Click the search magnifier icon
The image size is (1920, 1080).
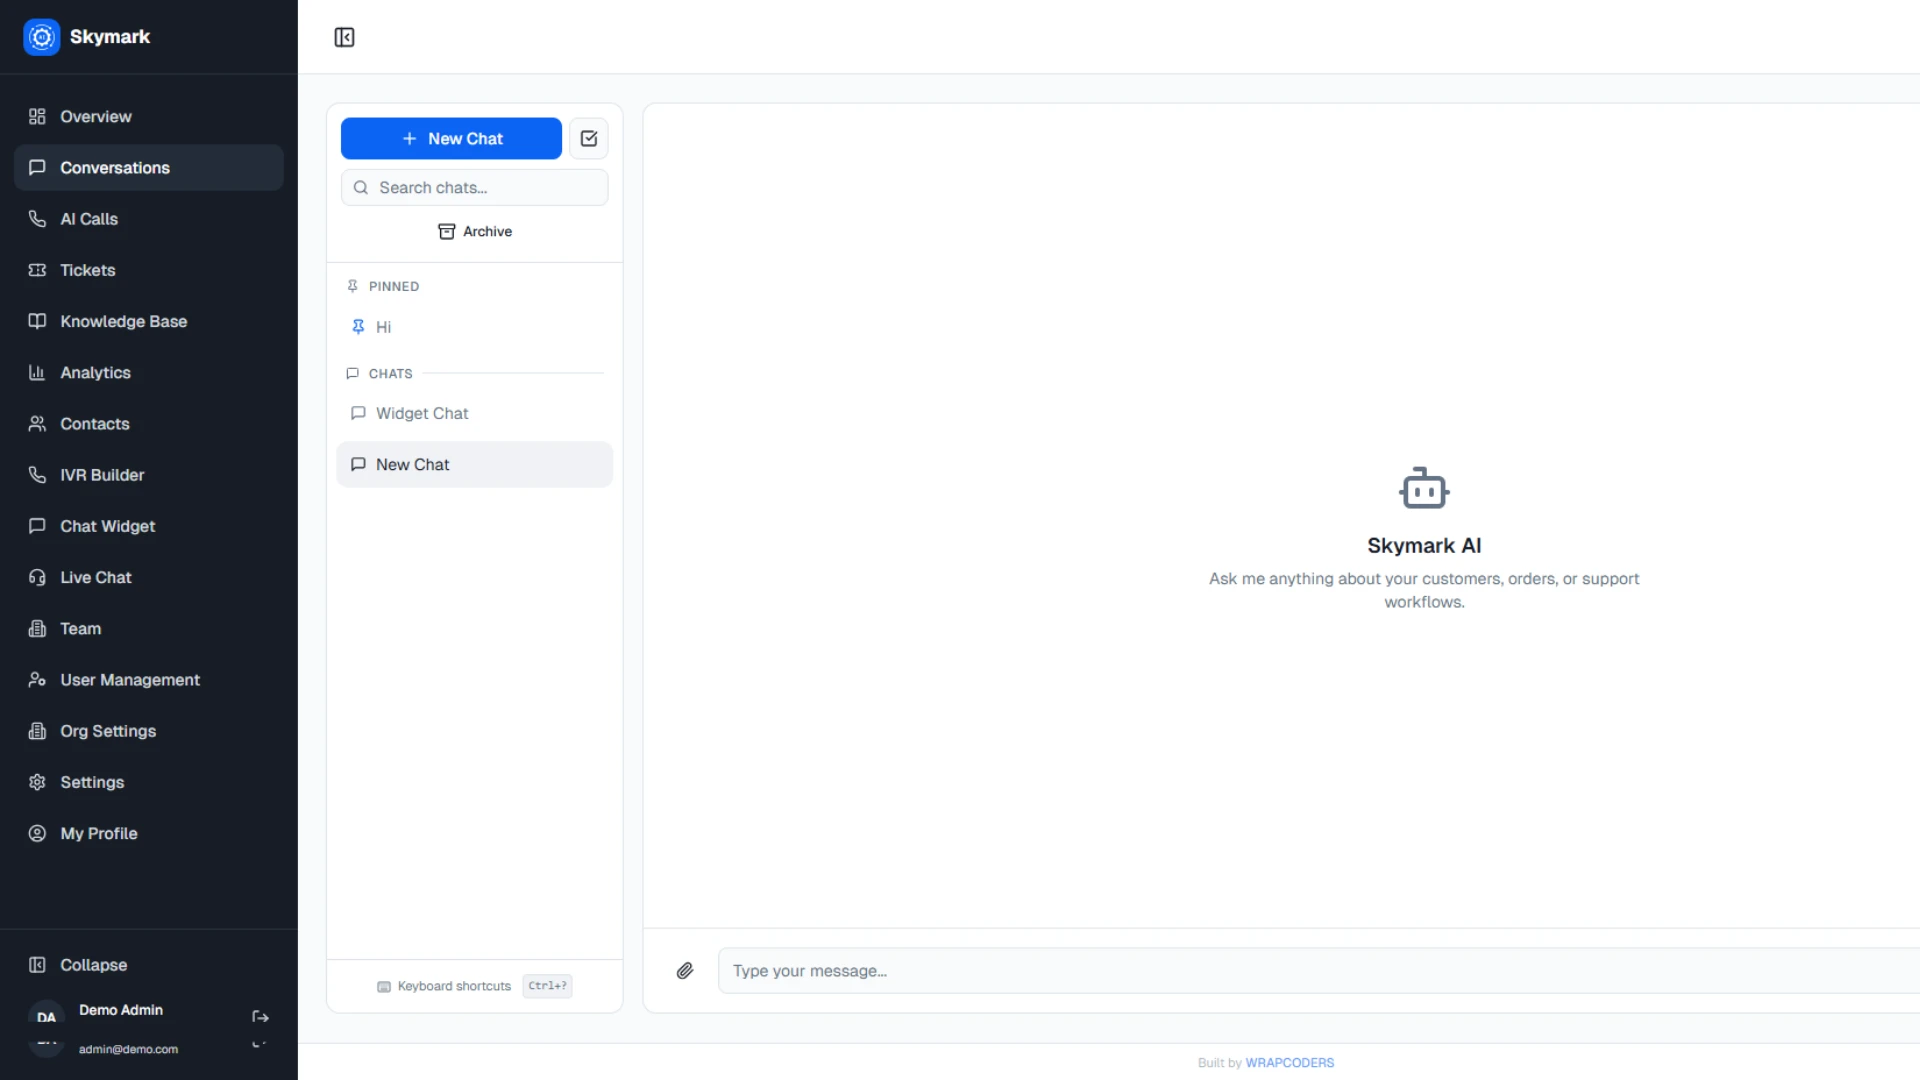pyautogui.click(x=361, y=187)
